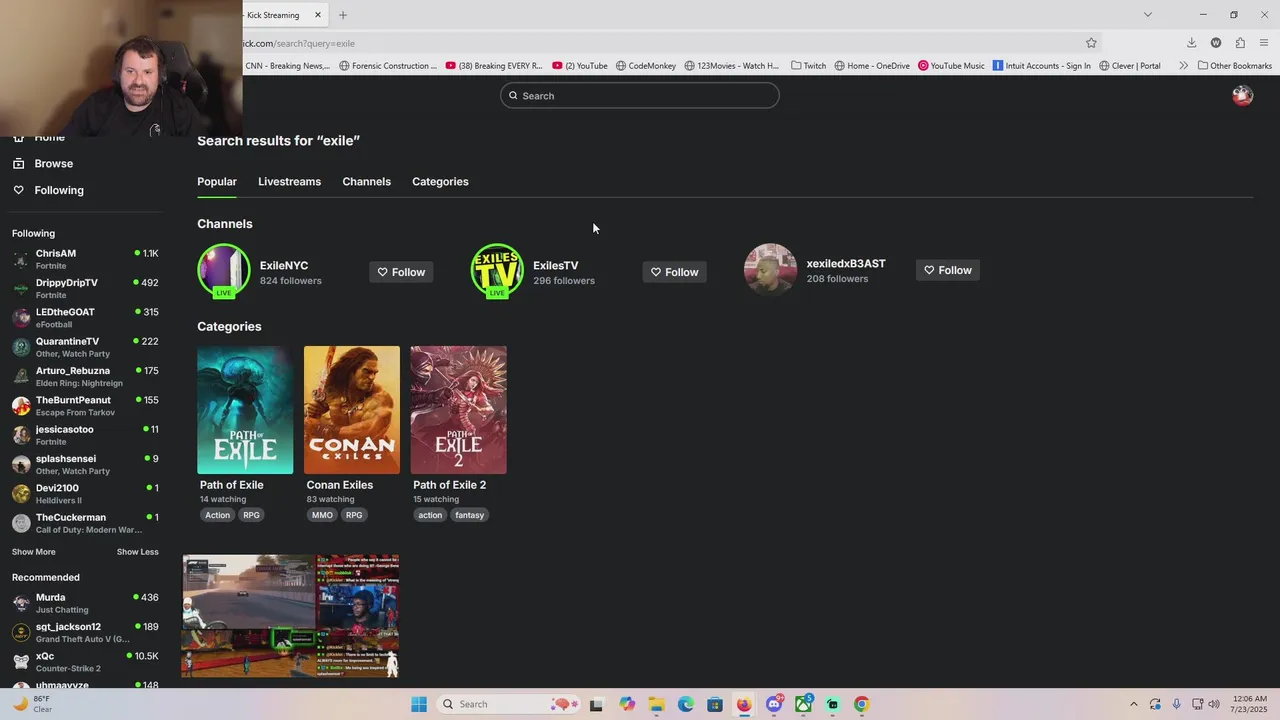This screenshot has width=1280, height=720.
Task: Open sgt_jackson12 in Recommended list
Action: click(85, 633)
